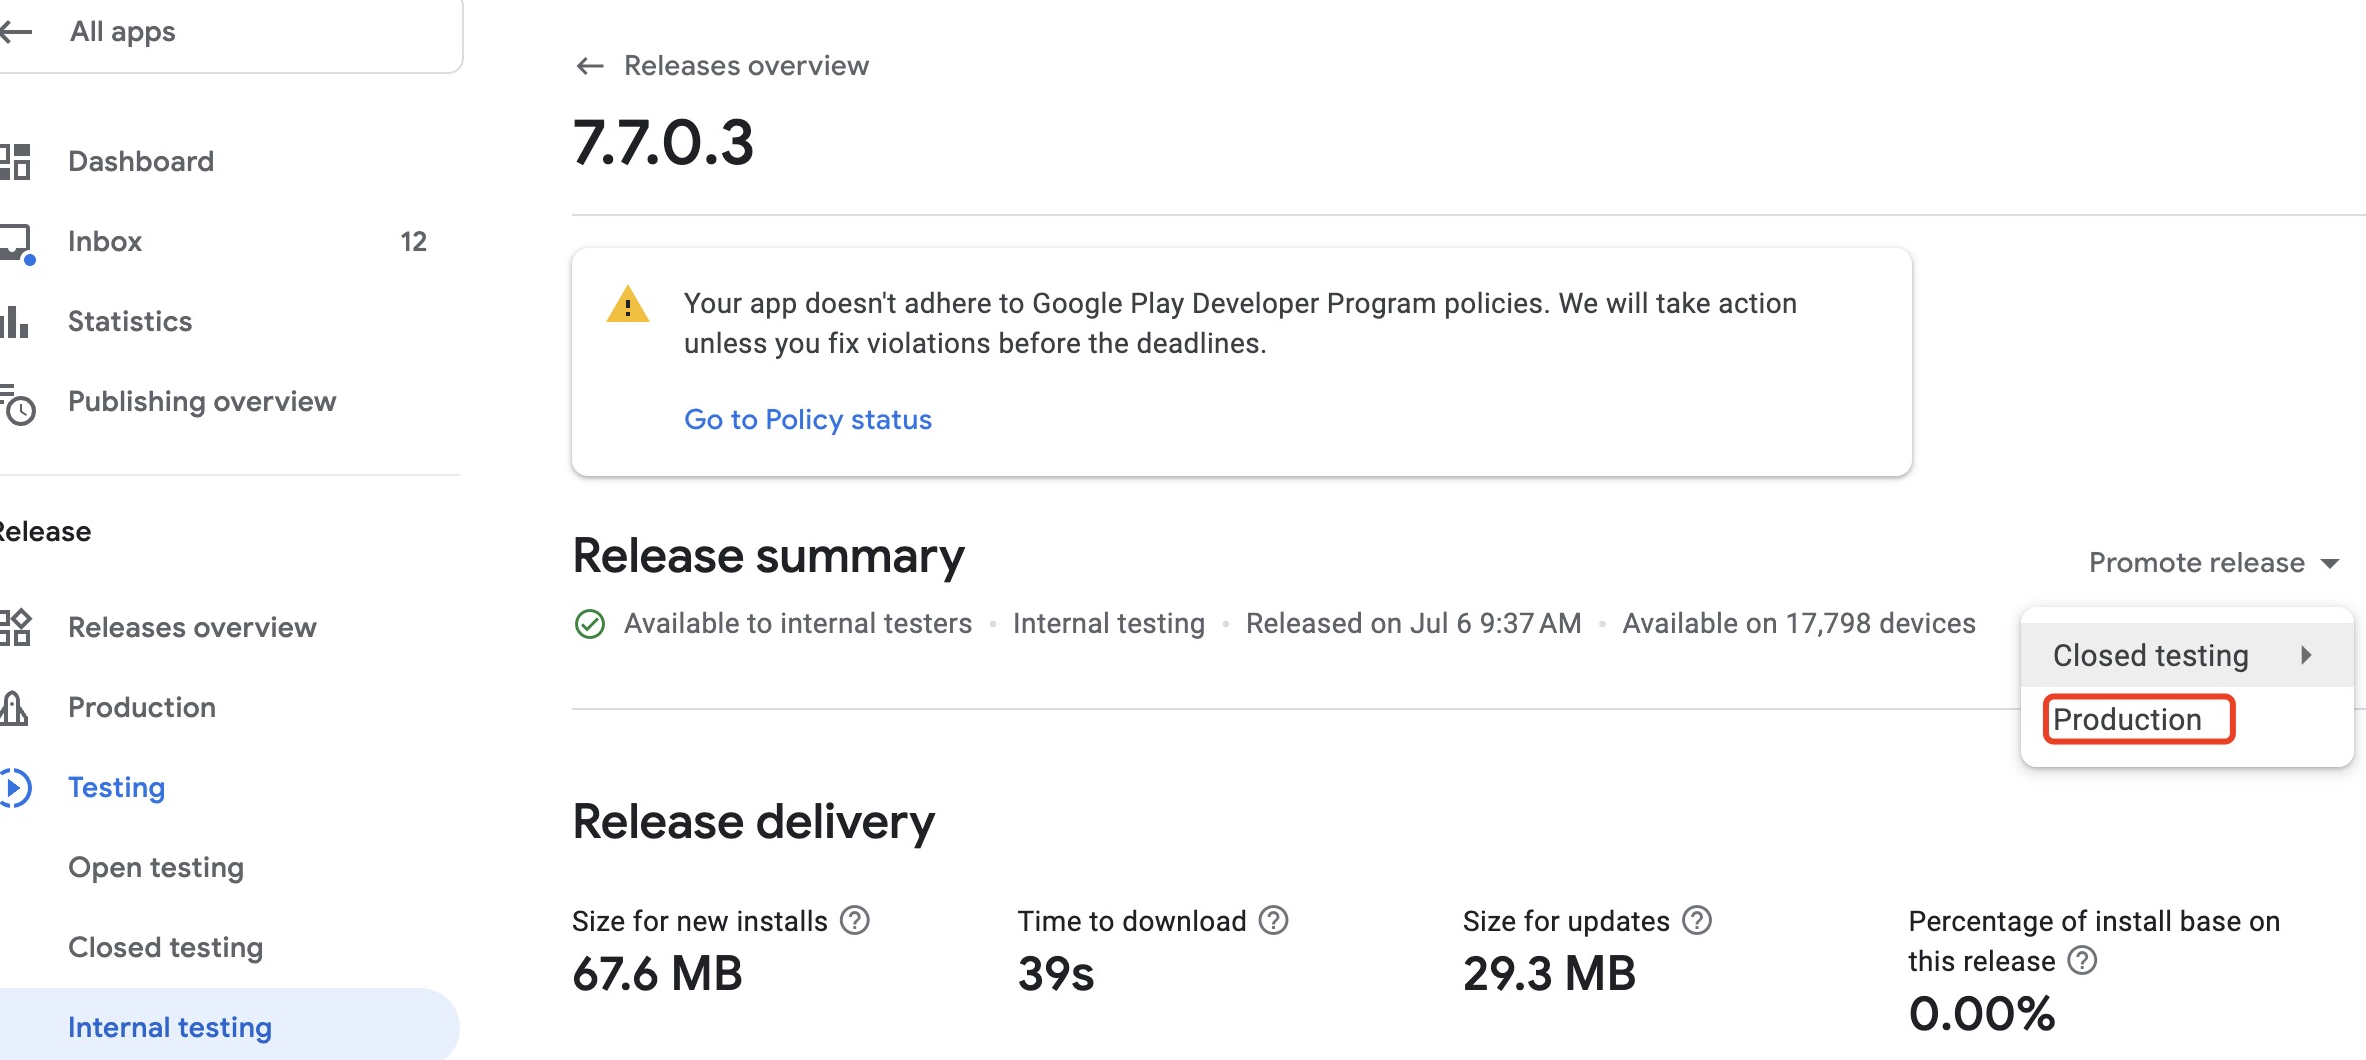2366x1060 pixels.
Task: Click the All apps back arrow icon
Action: 16,32
